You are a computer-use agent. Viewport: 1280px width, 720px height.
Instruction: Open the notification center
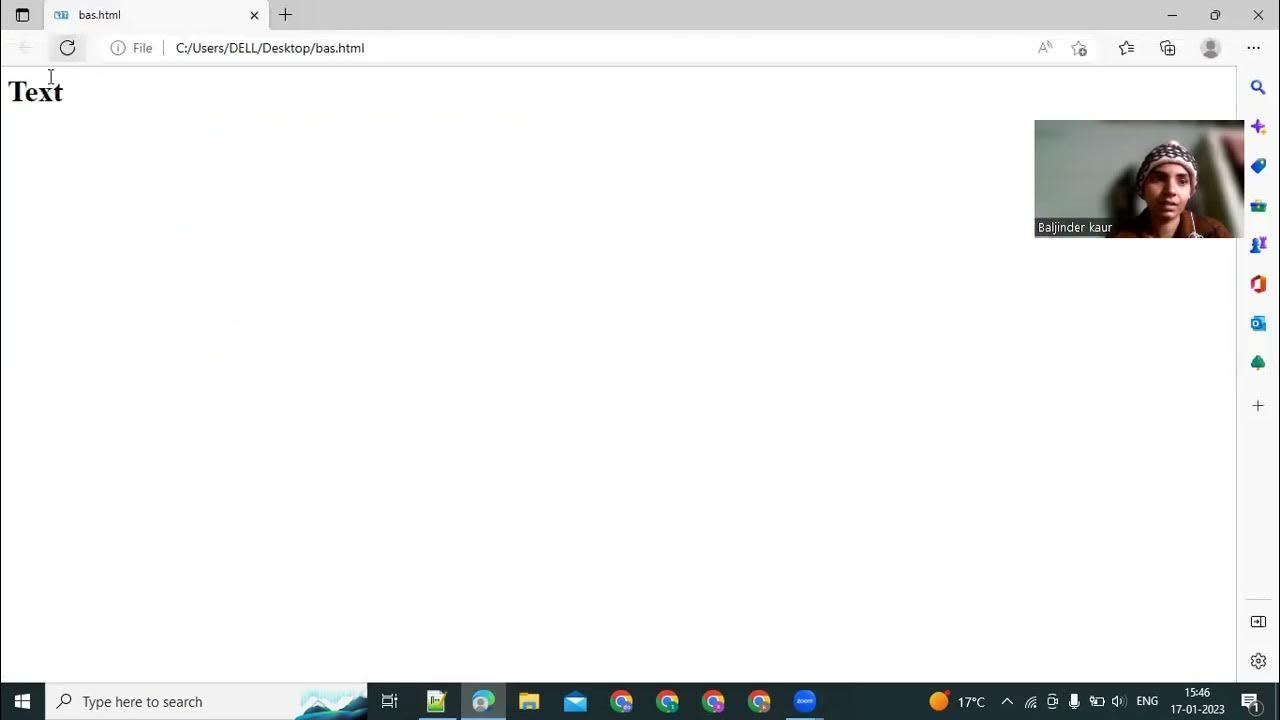pyautogui.click(x=1250, y=701)
